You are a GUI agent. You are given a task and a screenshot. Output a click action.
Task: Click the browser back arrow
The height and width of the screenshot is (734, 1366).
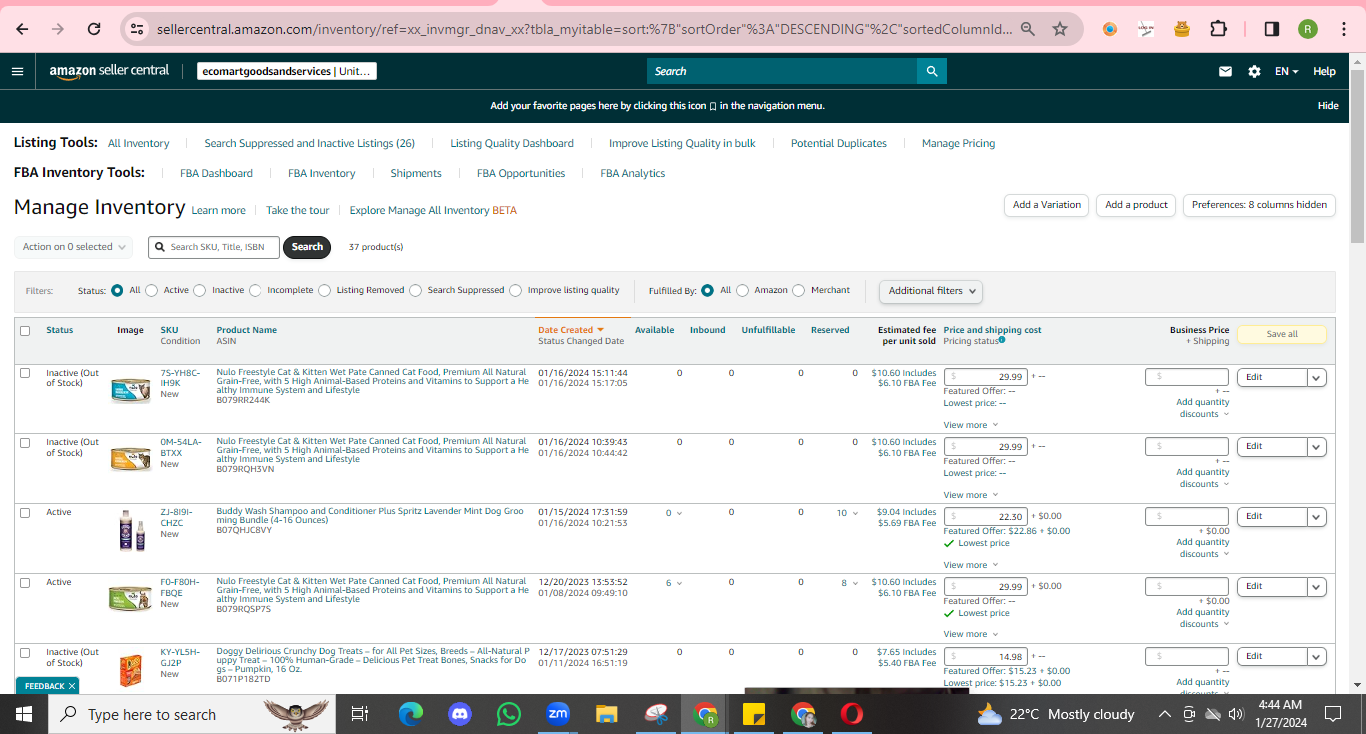[22, 29]
